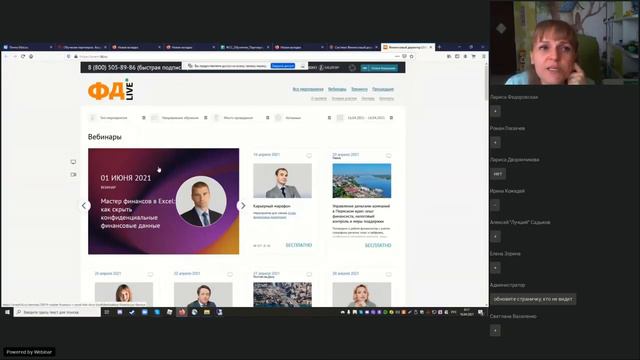Open the Вебинары navigation link
Viewport: 640px width, 360px height.
(337, 89)
